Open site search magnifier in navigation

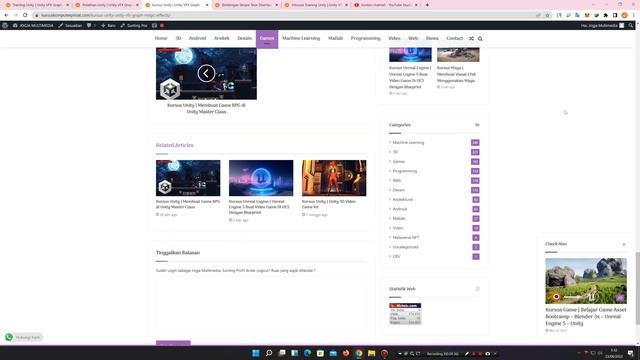pos(480,38)
